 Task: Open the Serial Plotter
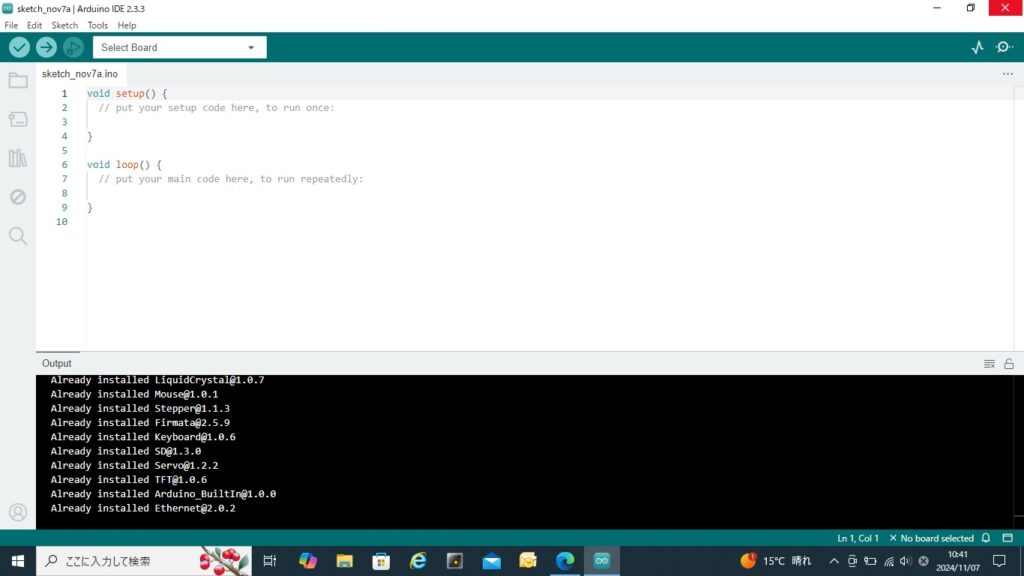click(977, 47)
